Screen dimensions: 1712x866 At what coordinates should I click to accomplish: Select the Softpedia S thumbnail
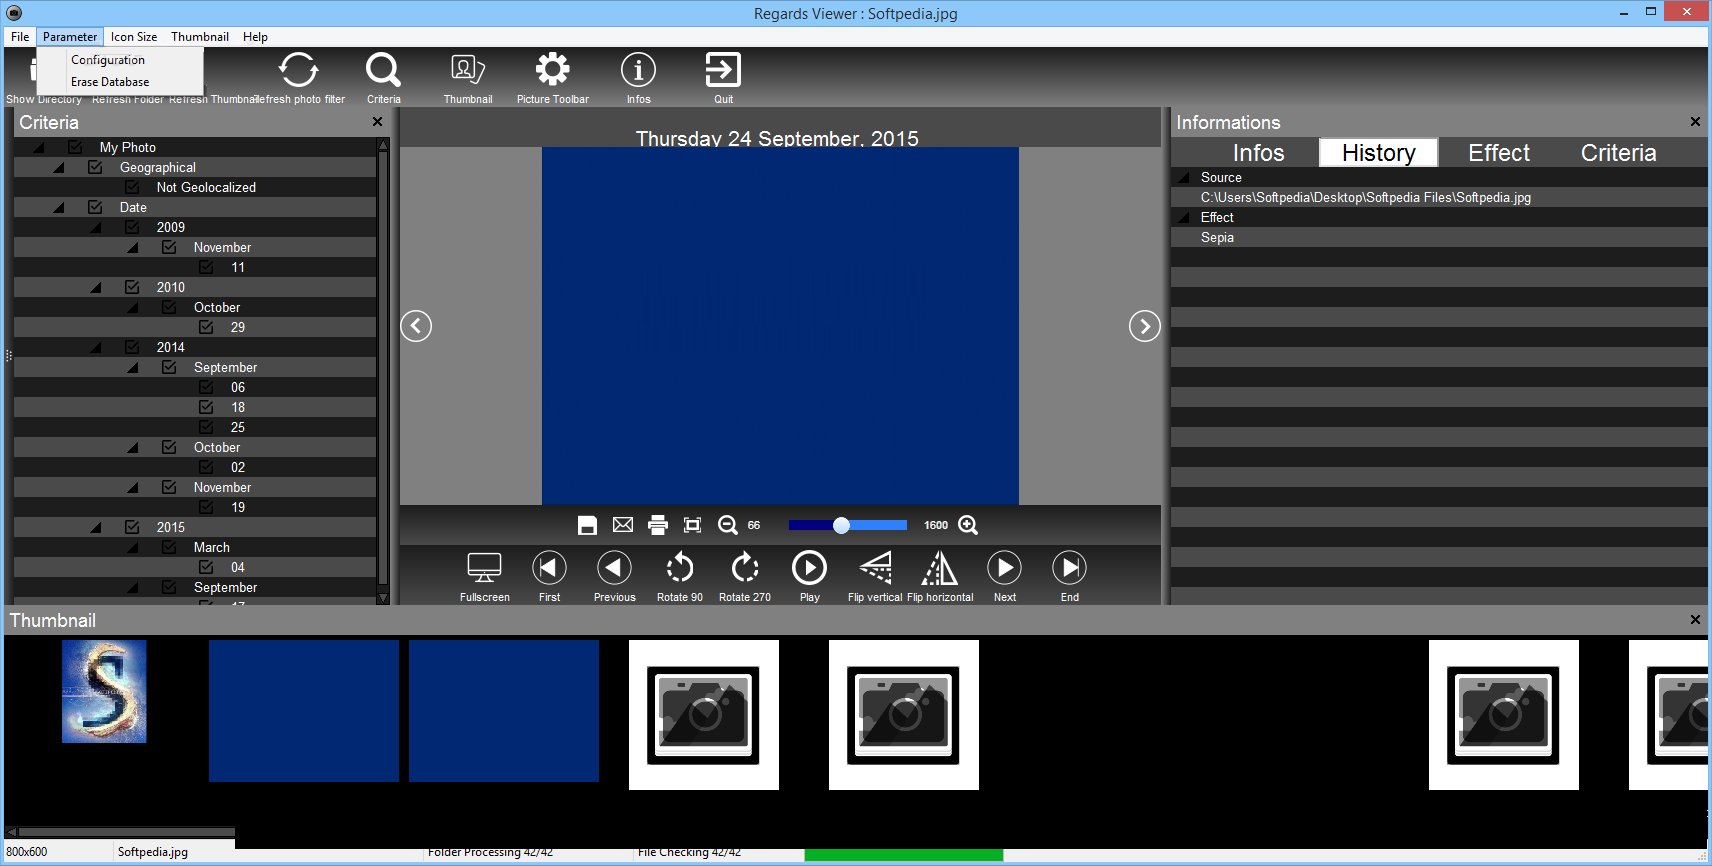pos(104,691)
